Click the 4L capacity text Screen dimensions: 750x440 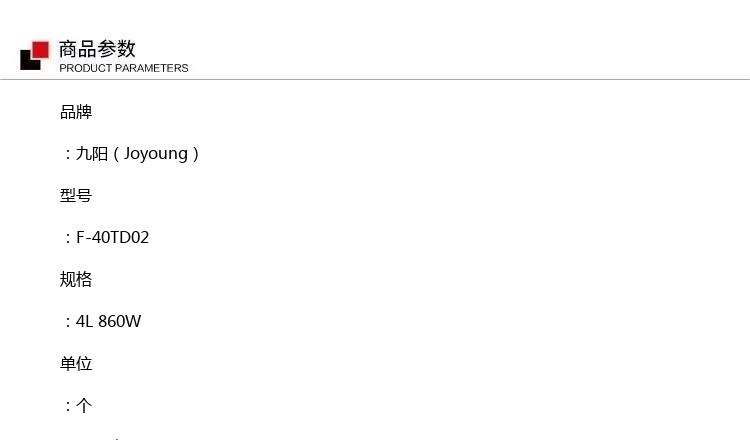[84, 321]
